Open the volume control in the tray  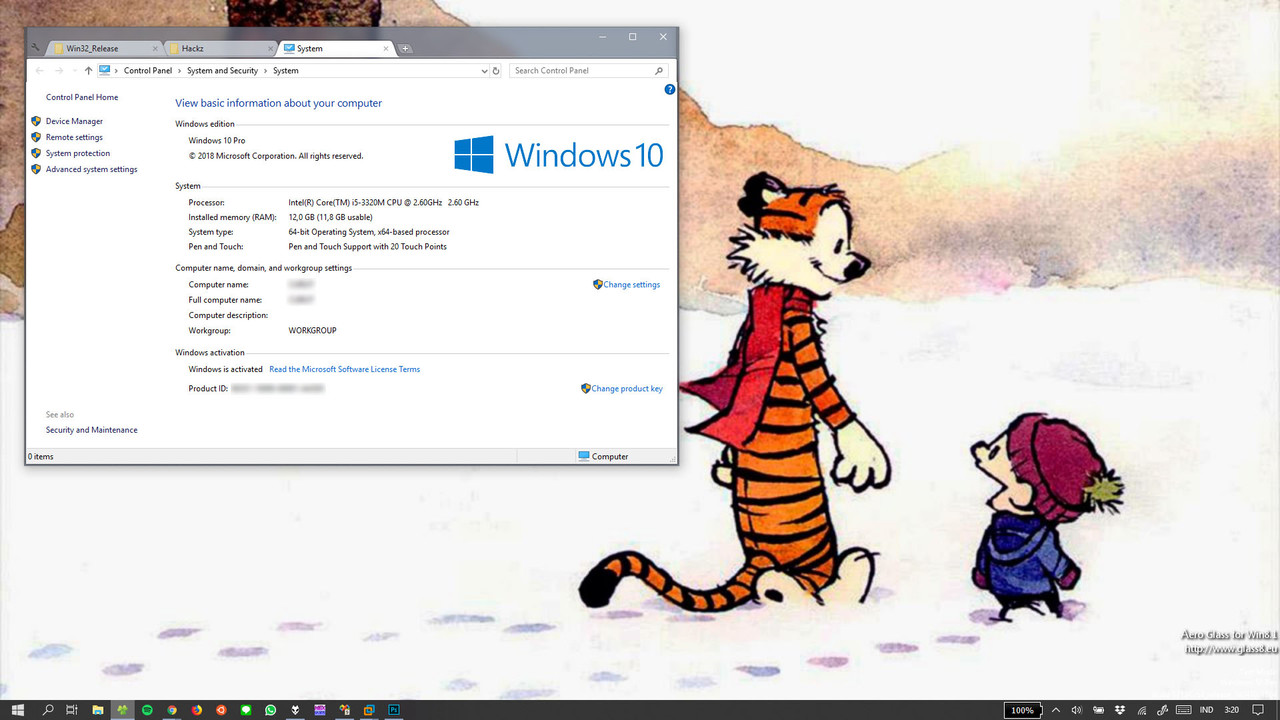tap(1077, 710)
